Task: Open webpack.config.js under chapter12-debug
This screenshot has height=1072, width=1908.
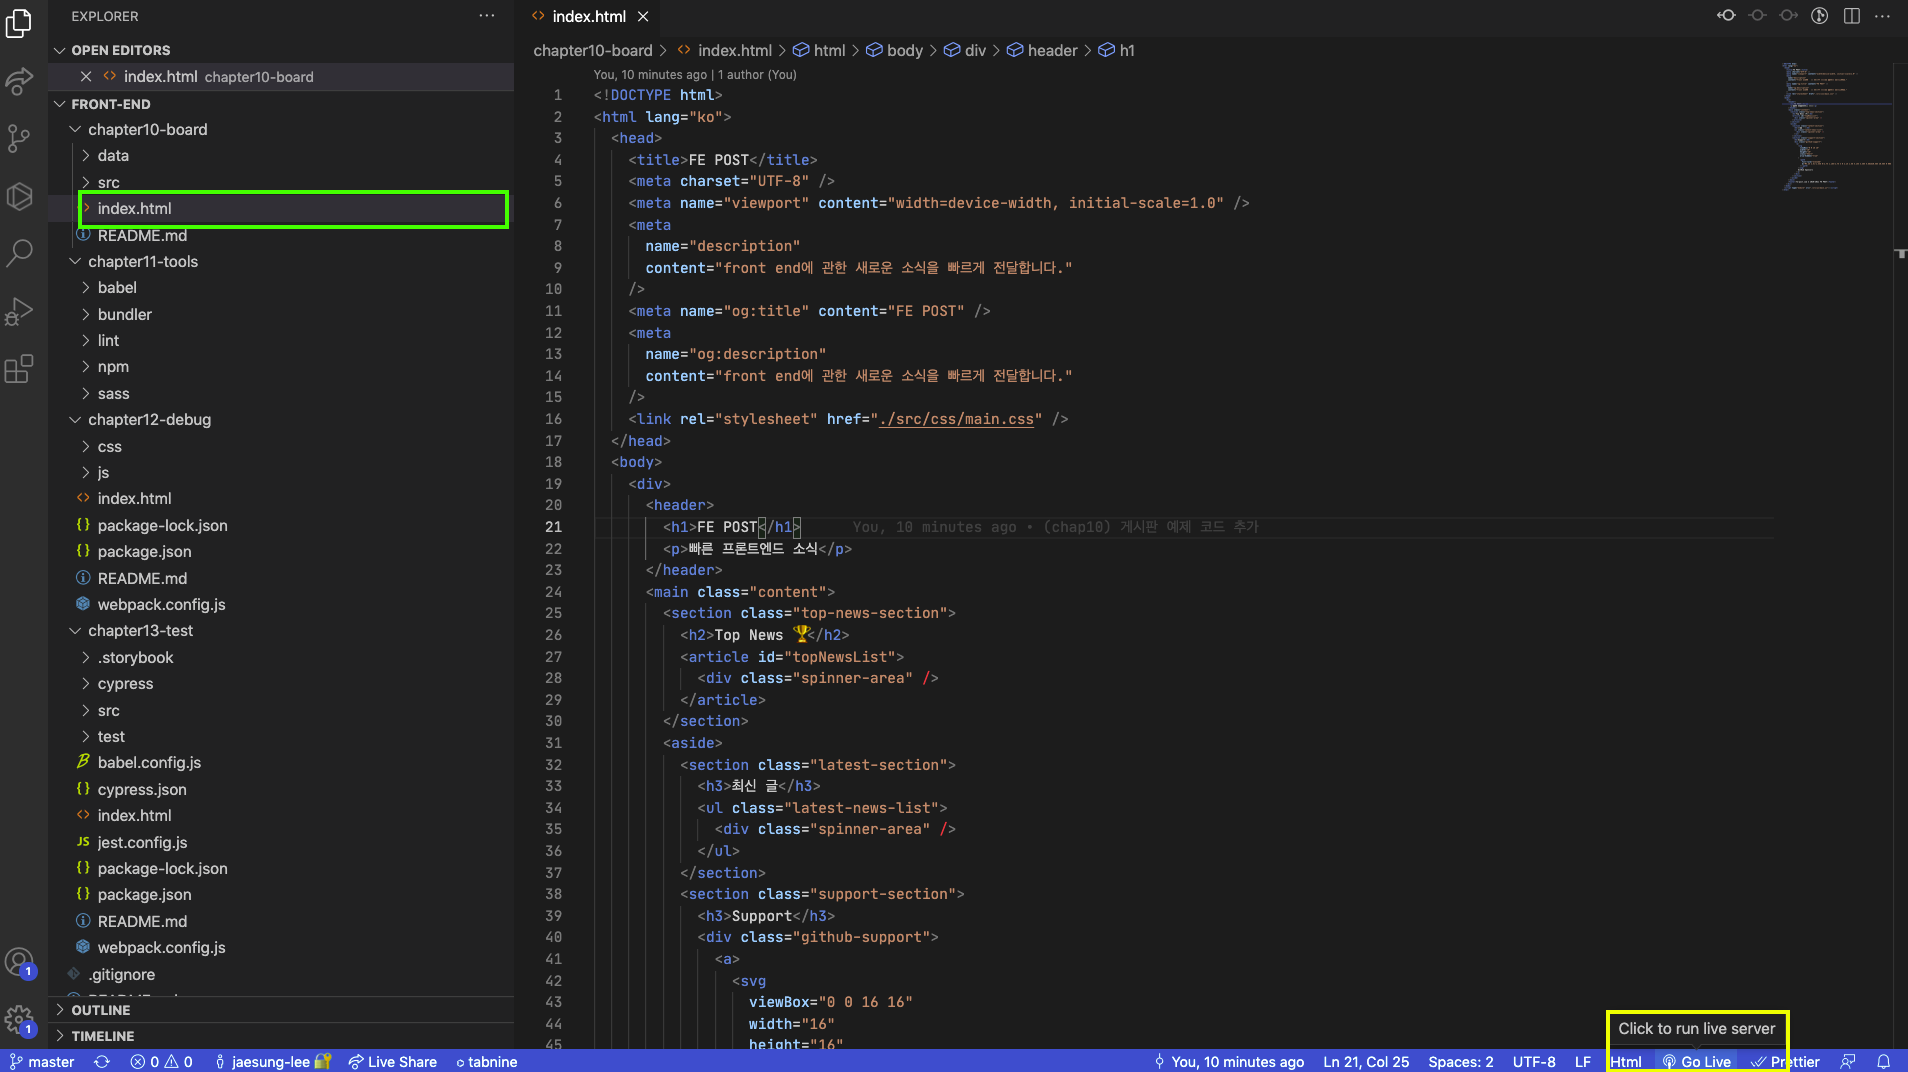Action: [x=281, y=605]
